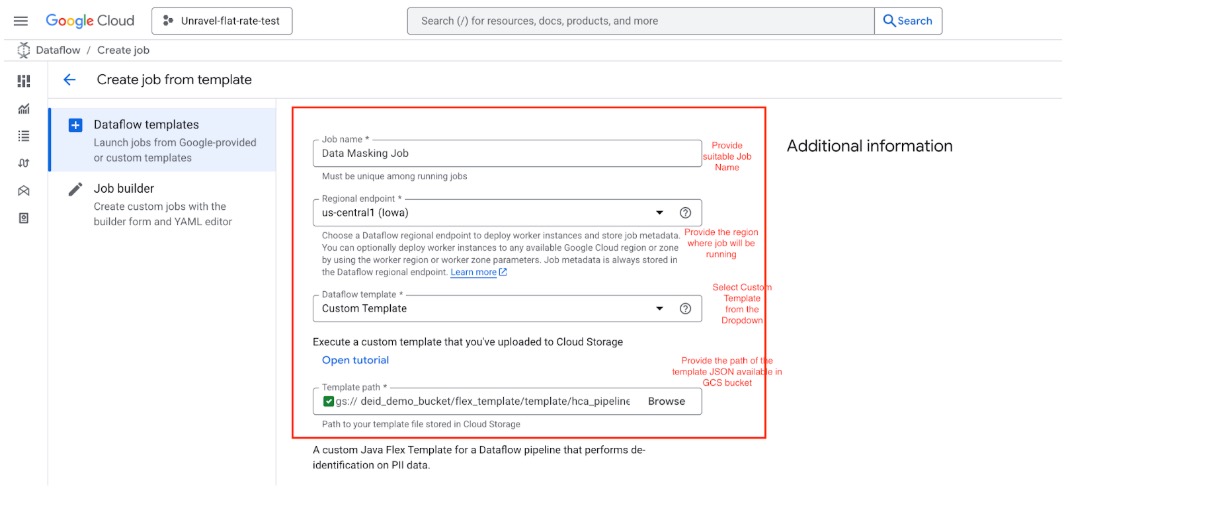Click the green checkmark in Template path

point(328,402)
